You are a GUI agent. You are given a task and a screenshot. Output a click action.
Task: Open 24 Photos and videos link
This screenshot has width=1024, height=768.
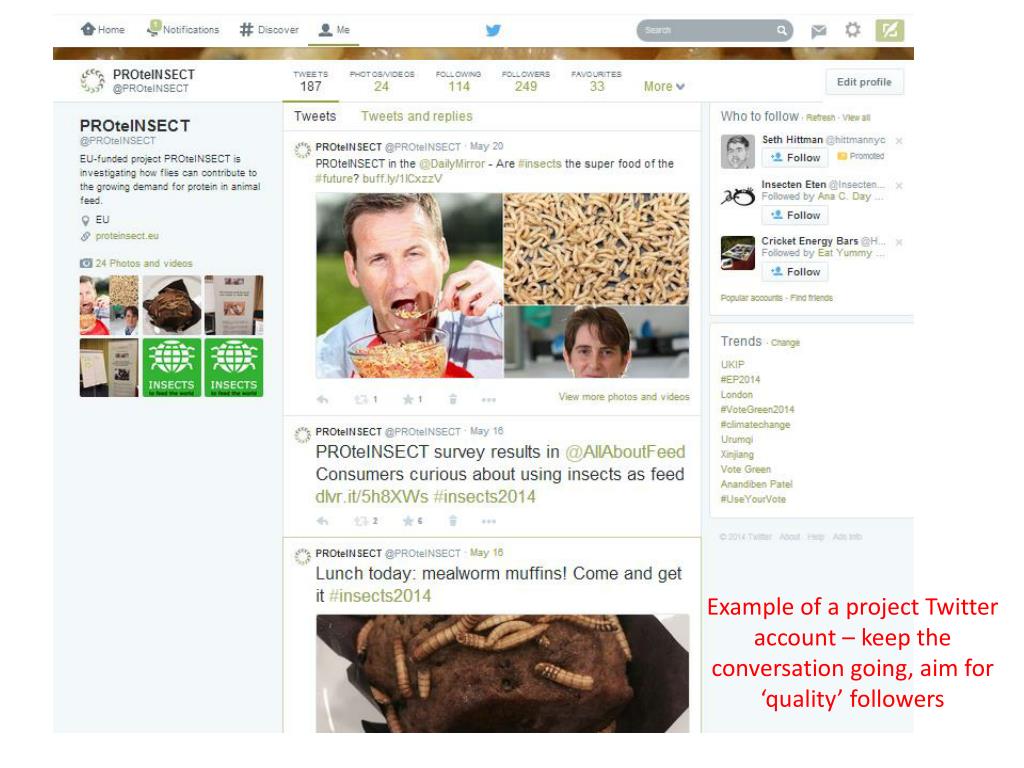pos(144,263)
